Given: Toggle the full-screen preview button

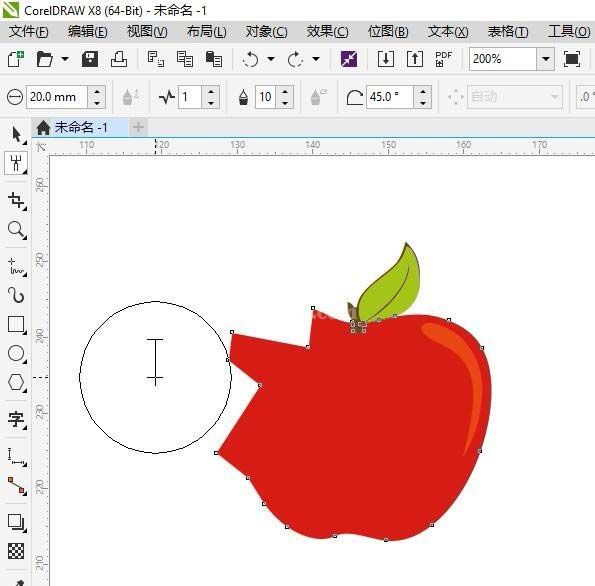Looking at the screenshot, I should (x=572, y=59).
